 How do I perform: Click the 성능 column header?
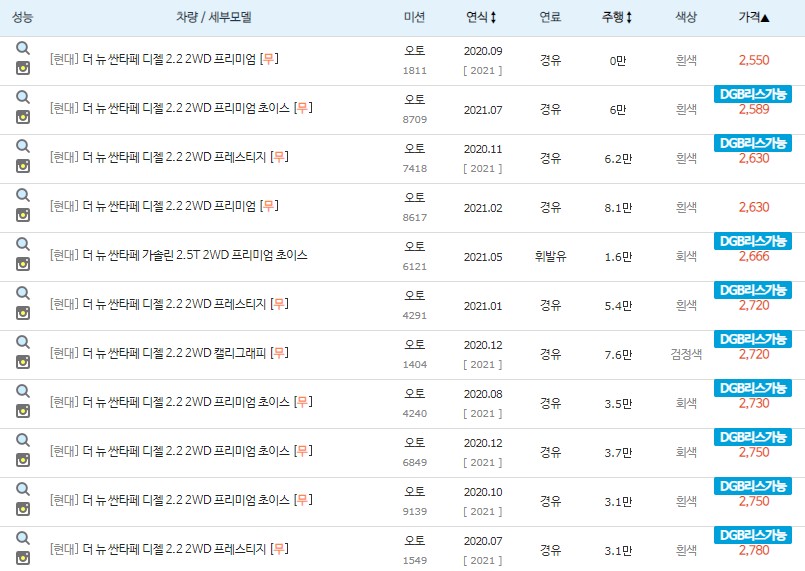point(23,17)
